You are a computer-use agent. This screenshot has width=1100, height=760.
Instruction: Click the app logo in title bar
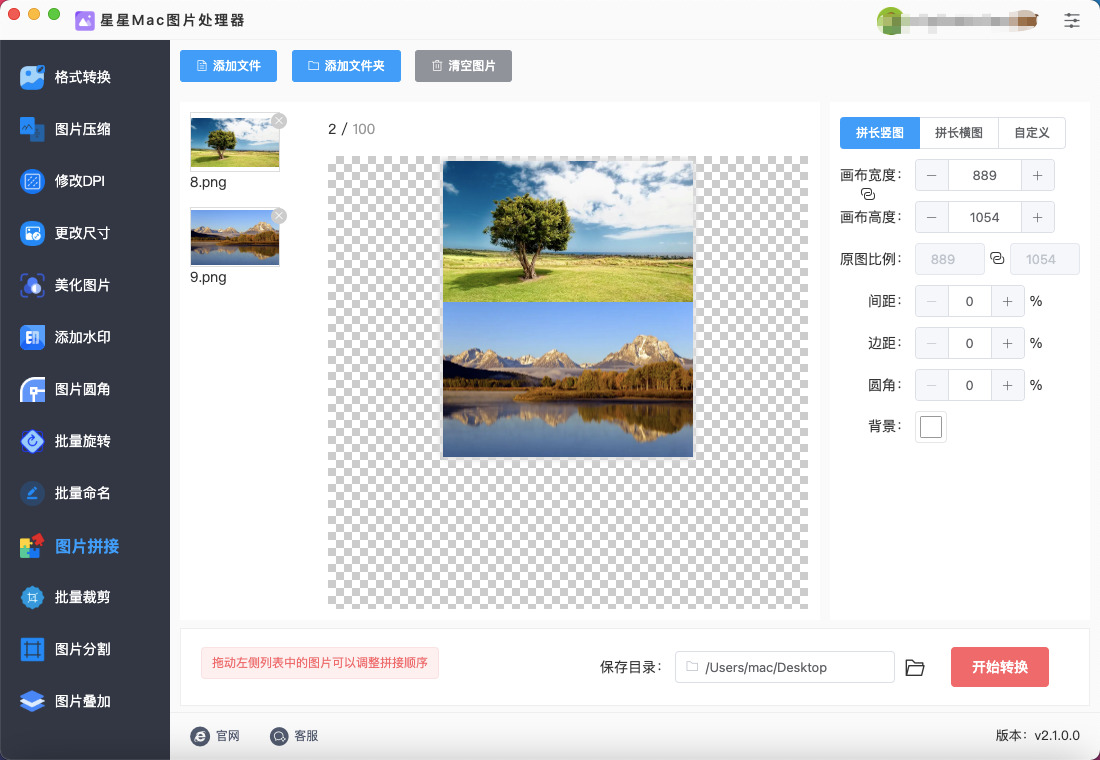[x=84, y=20]
